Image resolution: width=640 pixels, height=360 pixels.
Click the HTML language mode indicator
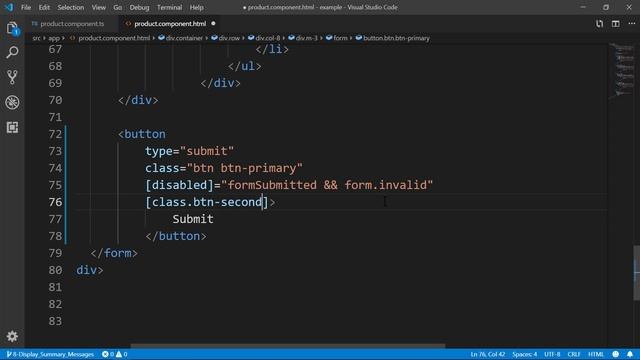596,354
